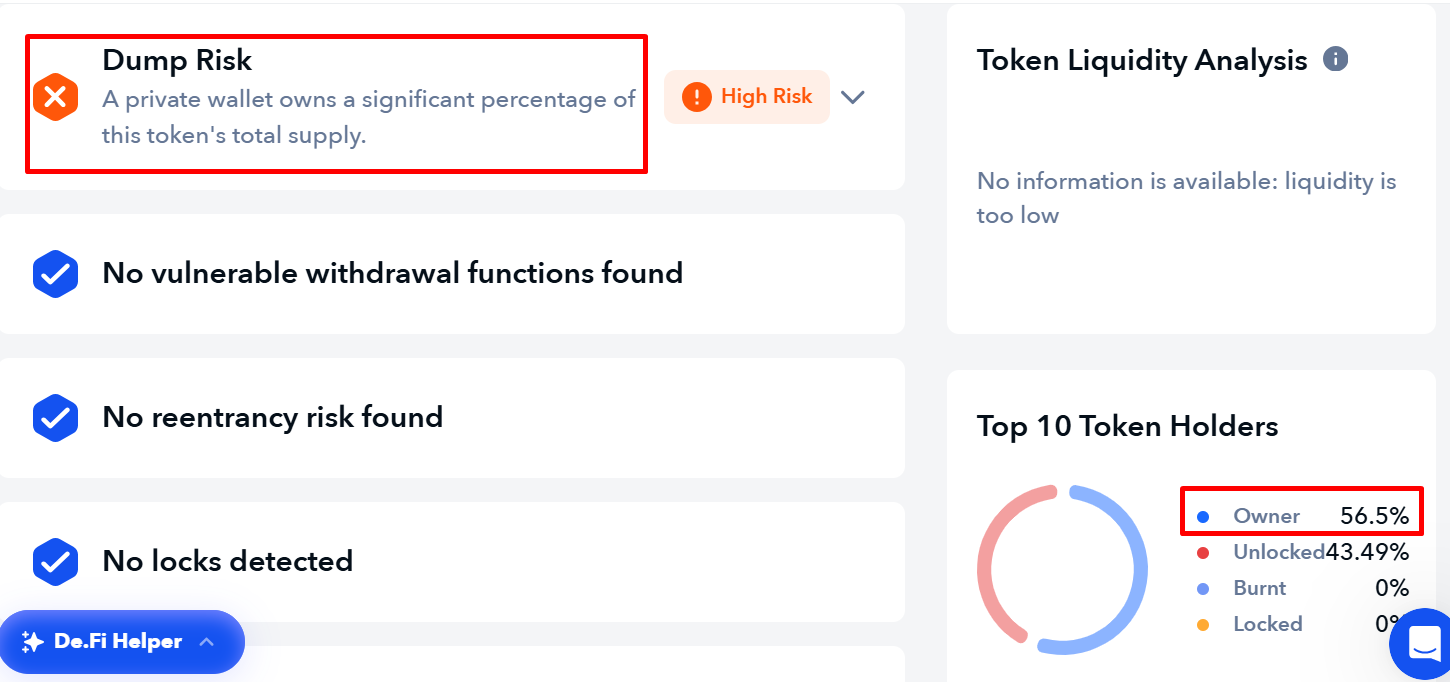Click the Dump Risk heading text
The width and height of the screenshot is (1450, 682).
coord(177,60)
